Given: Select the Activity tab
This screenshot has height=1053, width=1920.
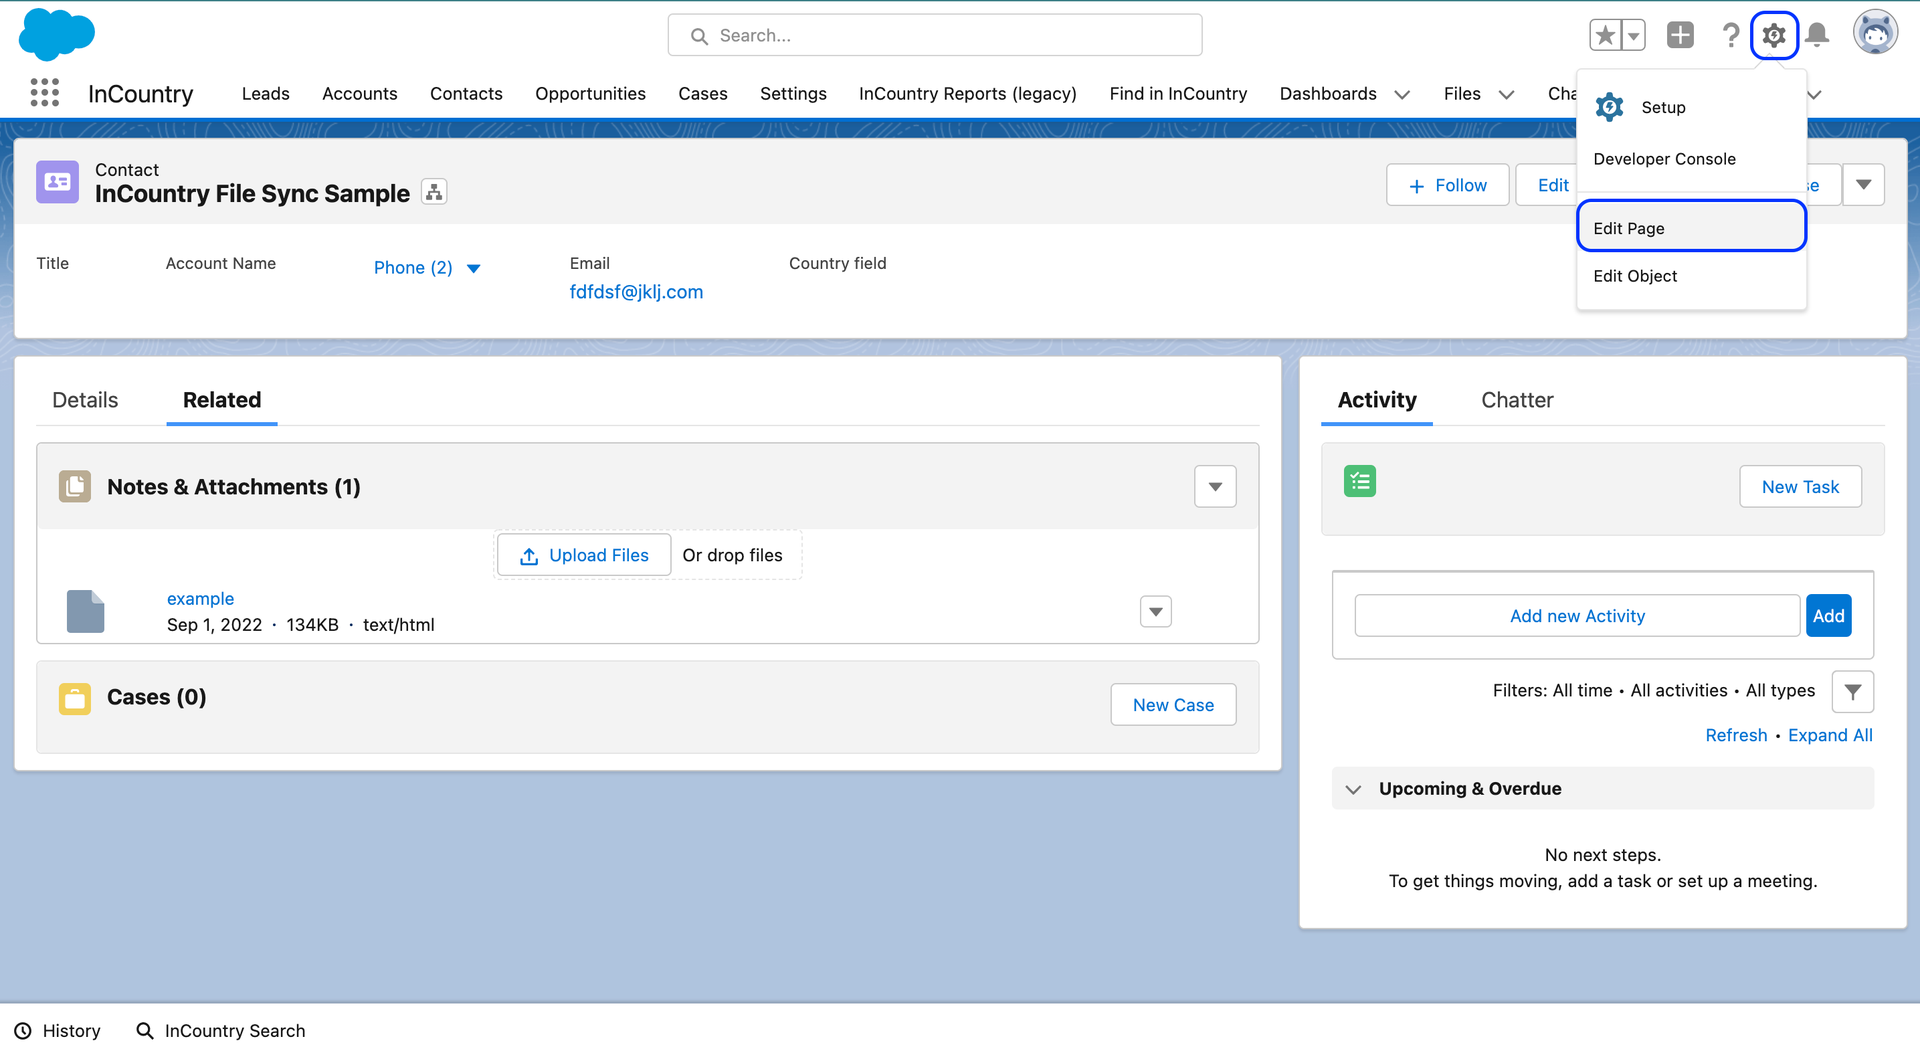Looking at the screenshot, I should point(1377,400).
